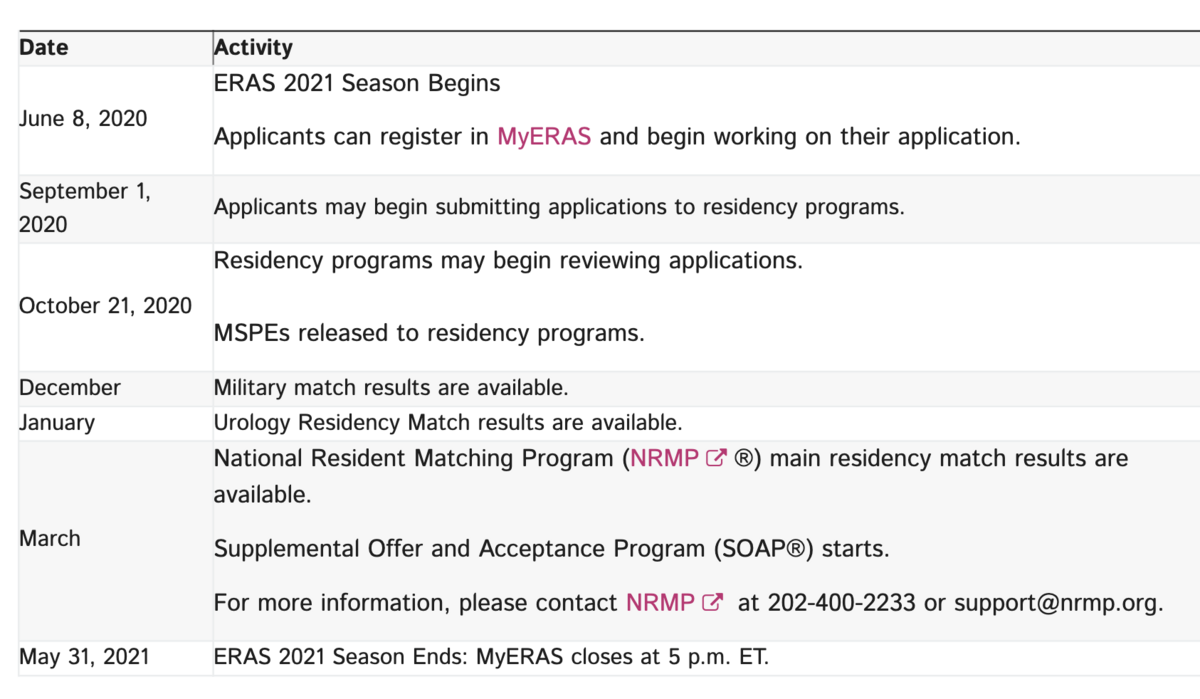Open the MyERAS link
The image size is (1200, 699).
pyautogui.click(x=544, y=137)
